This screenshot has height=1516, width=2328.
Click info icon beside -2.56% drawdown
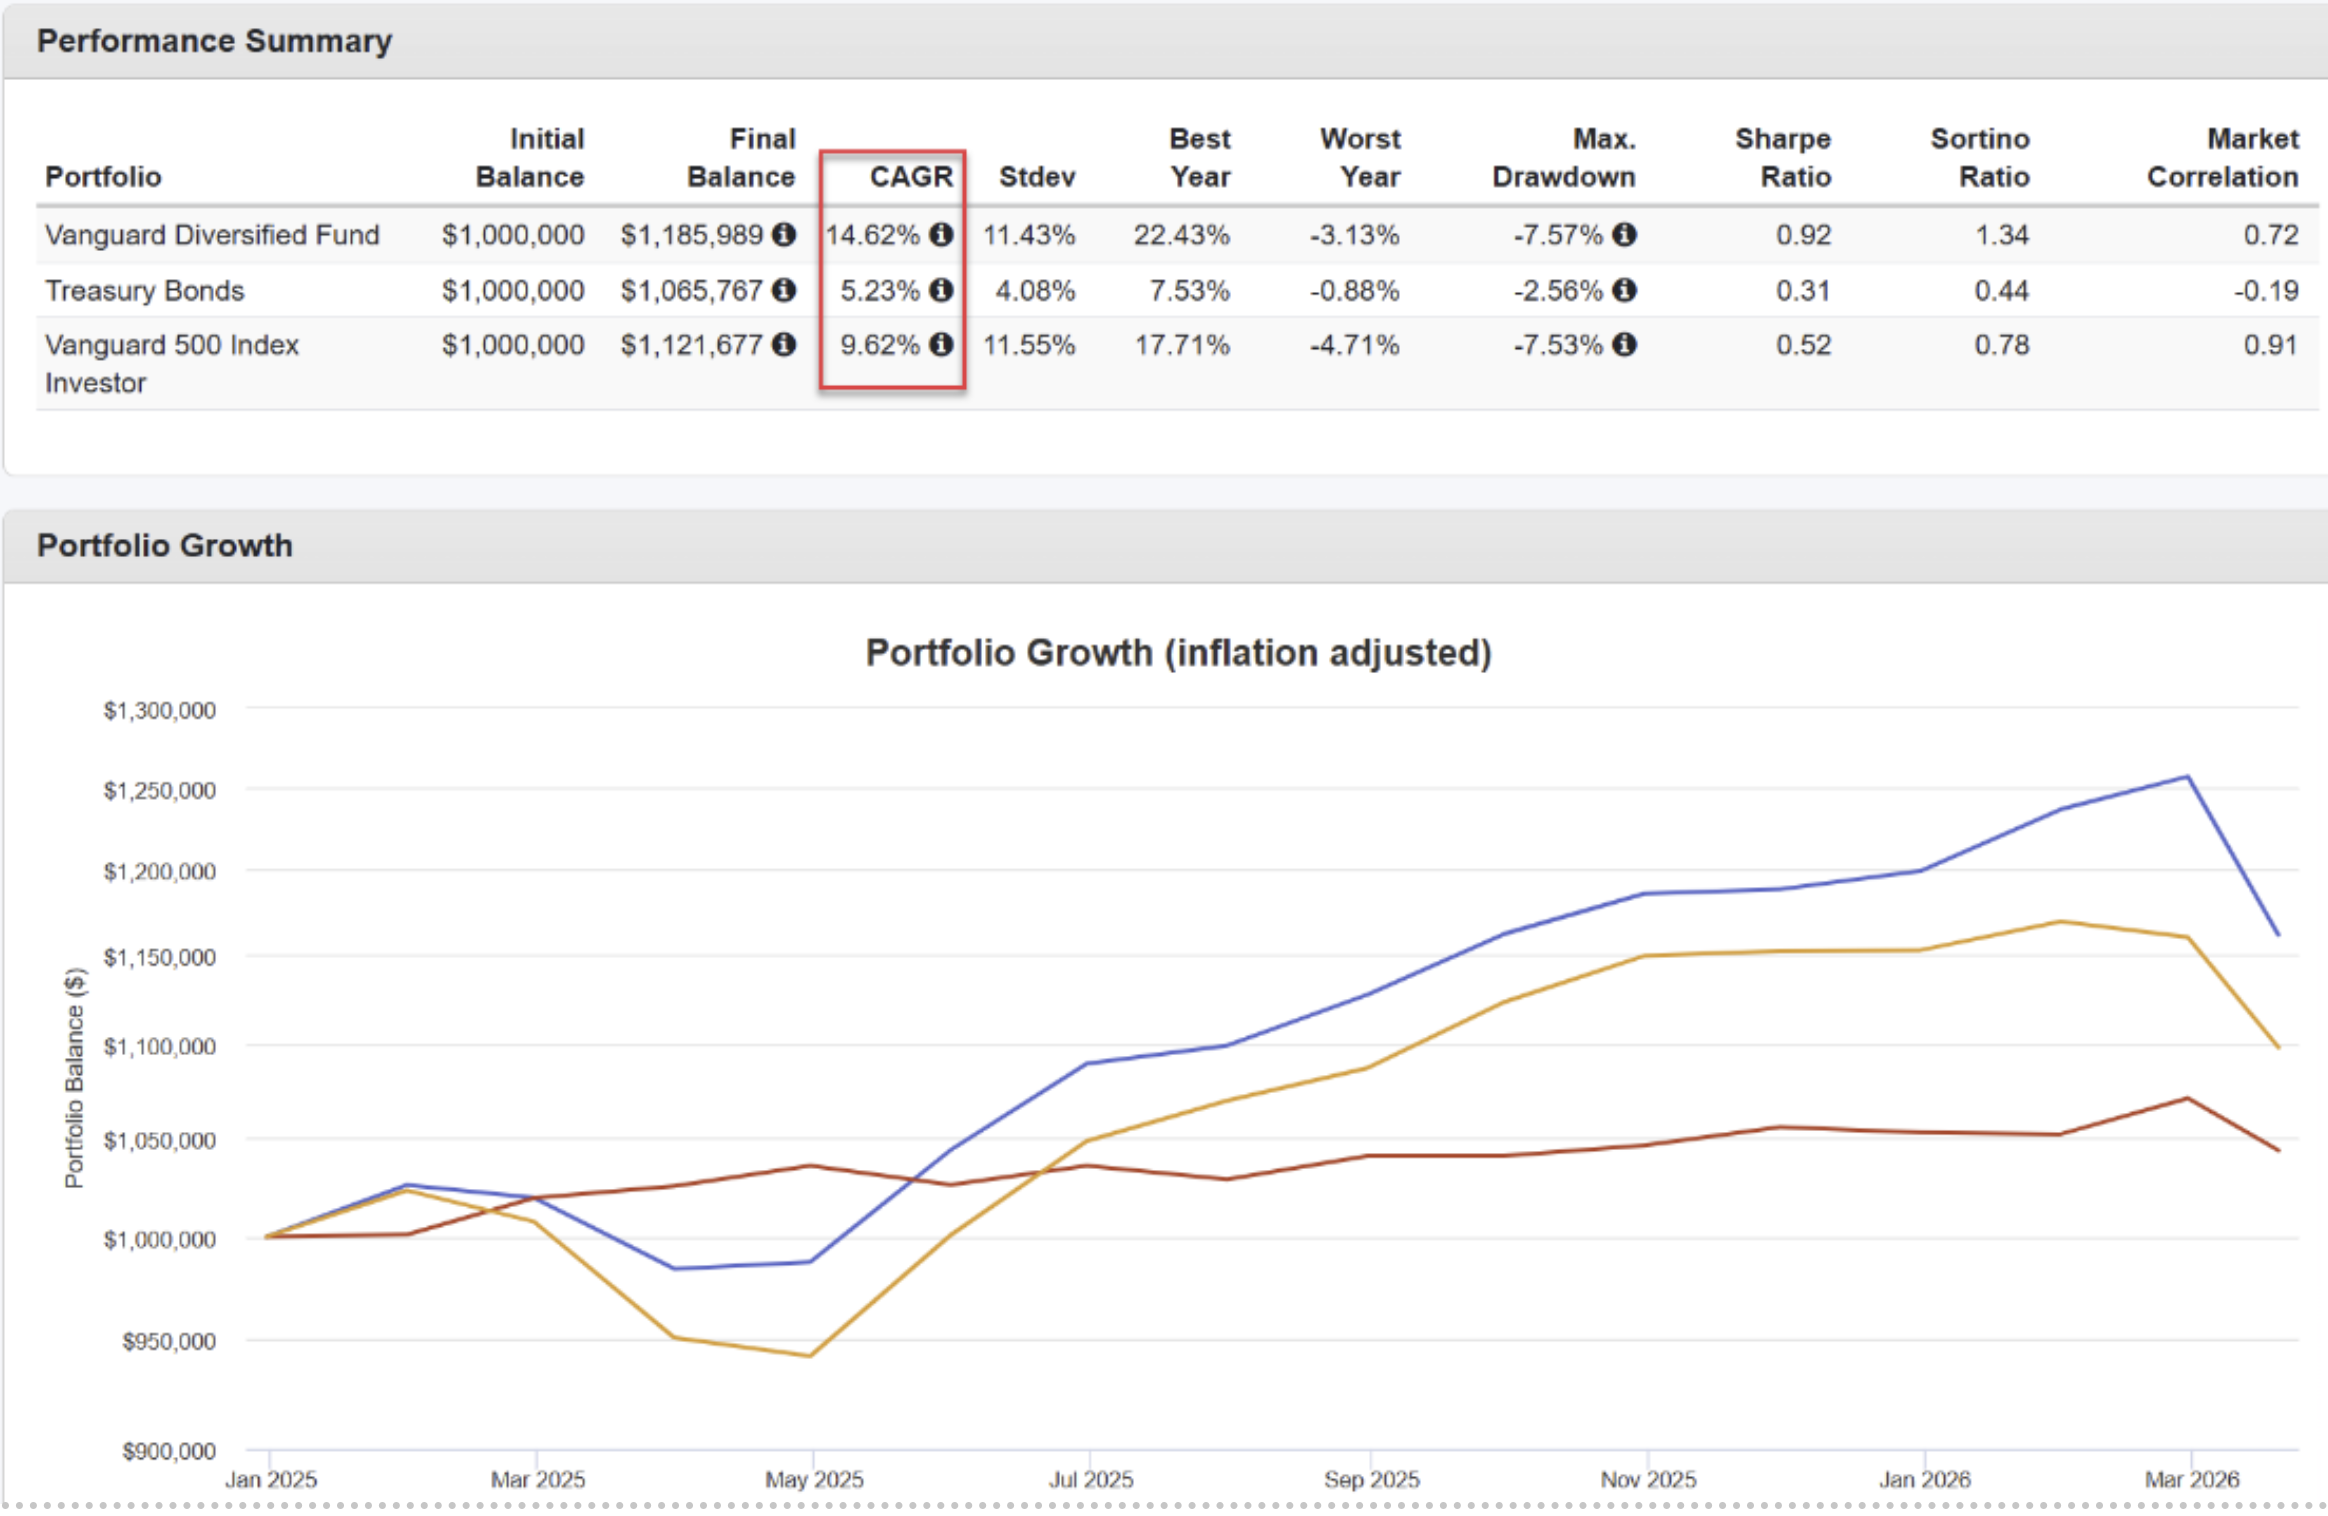[1625, 290]
